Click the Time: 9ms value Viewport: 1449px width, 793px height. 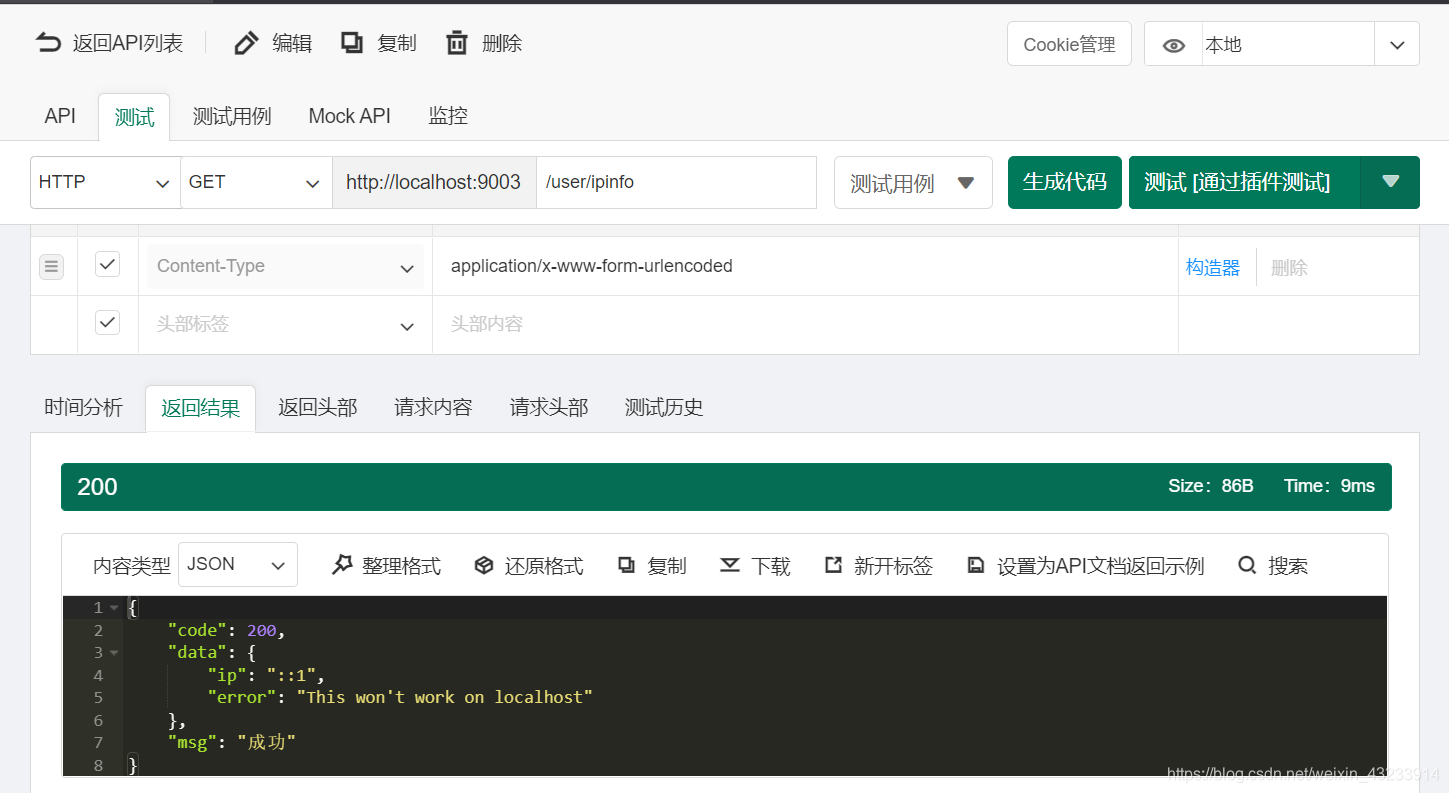pos(1329,486)
